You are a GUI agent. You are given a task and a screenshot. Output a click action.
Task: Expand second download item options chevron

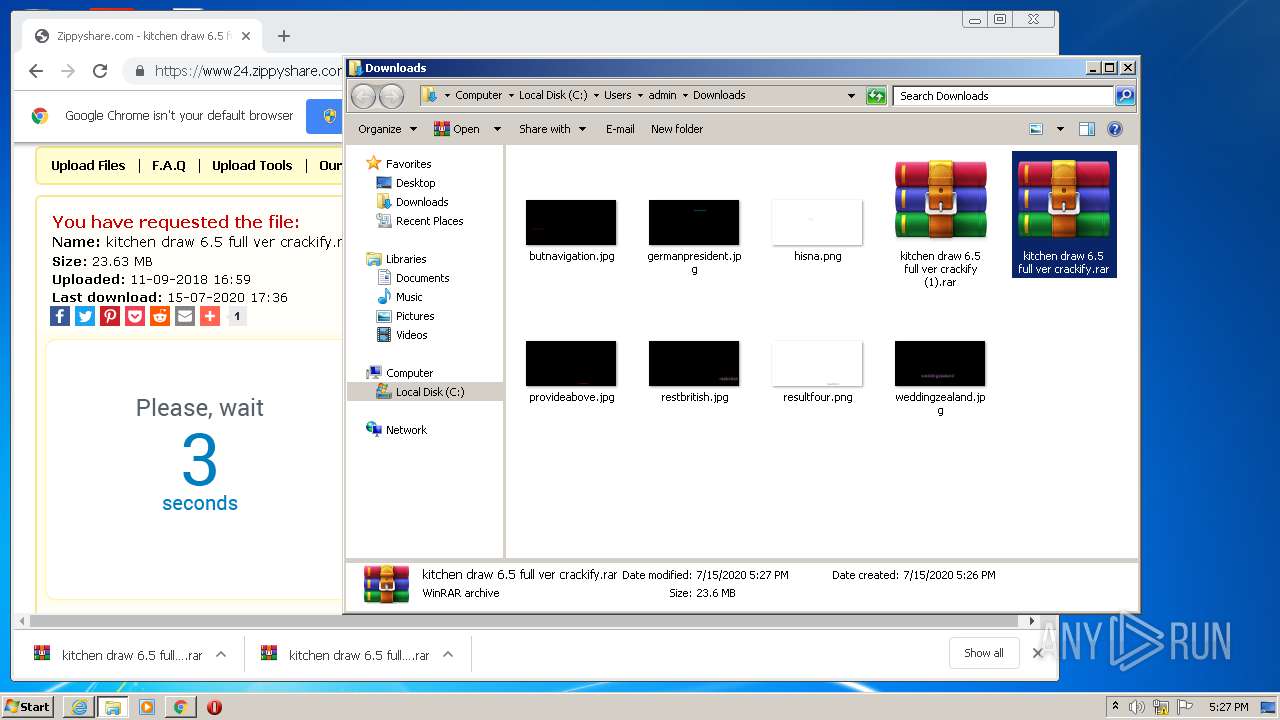click(448, 655)
